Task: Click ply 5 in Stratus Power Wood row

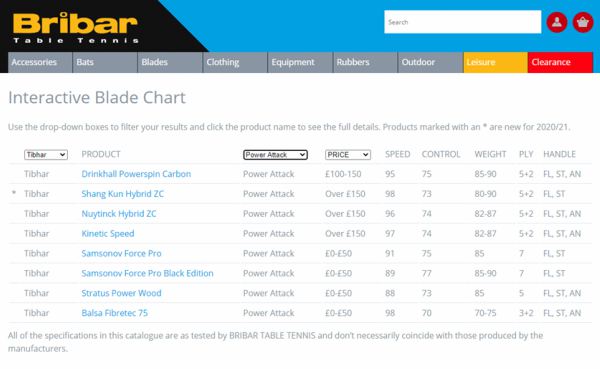Action: pos(521,293)
